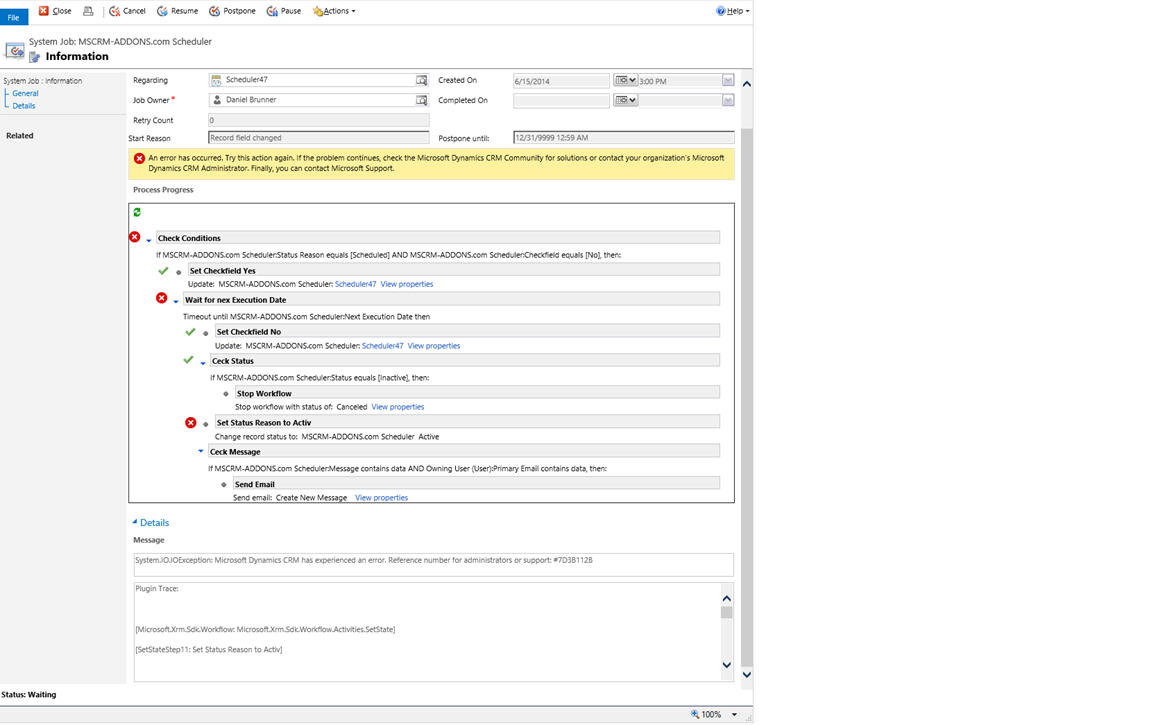This screenshot has width=1152, height=725.
Task: Open the lookup icon for the Regarding field
Action: tap(421, 80)
